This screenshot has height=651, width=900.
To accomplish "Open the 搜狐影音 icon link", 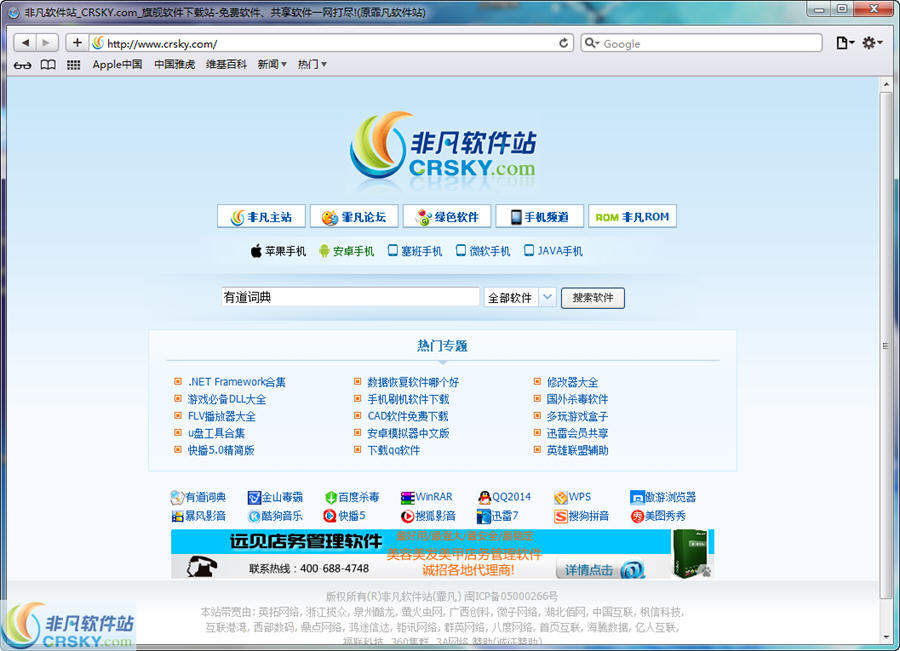I will pos(428,516).
